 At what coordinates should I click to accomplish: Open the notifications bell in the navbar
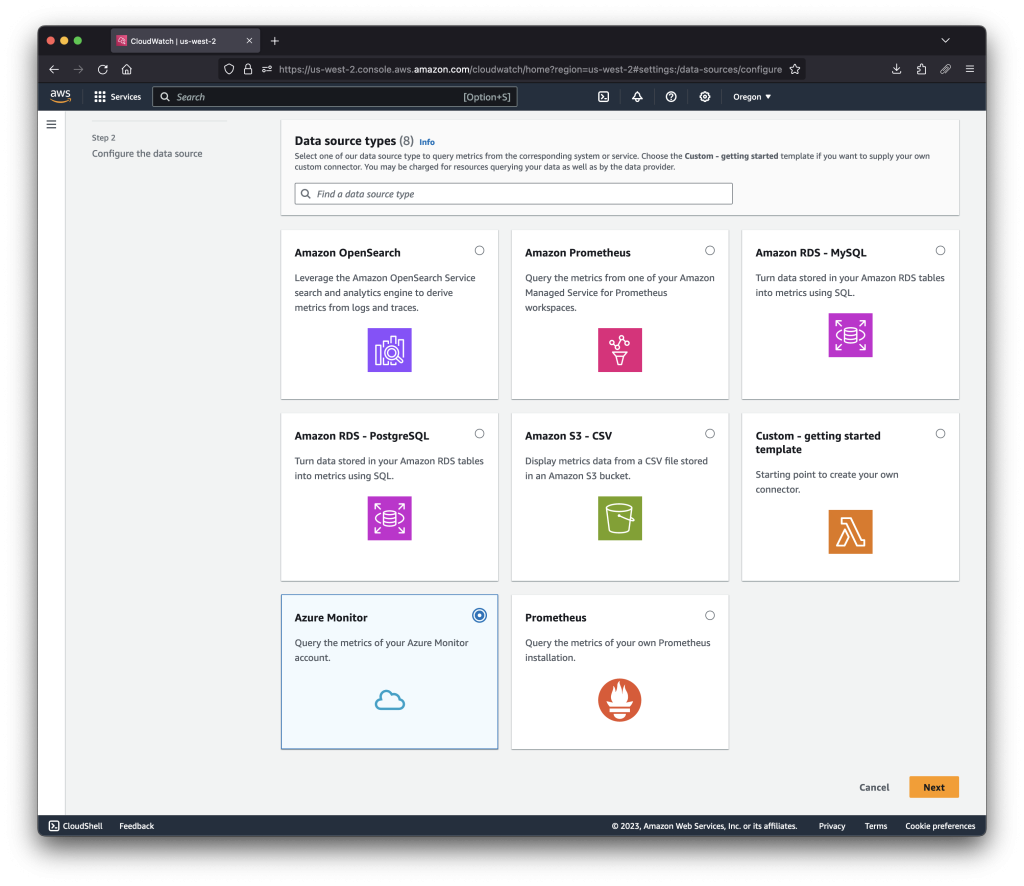(638, 96)
